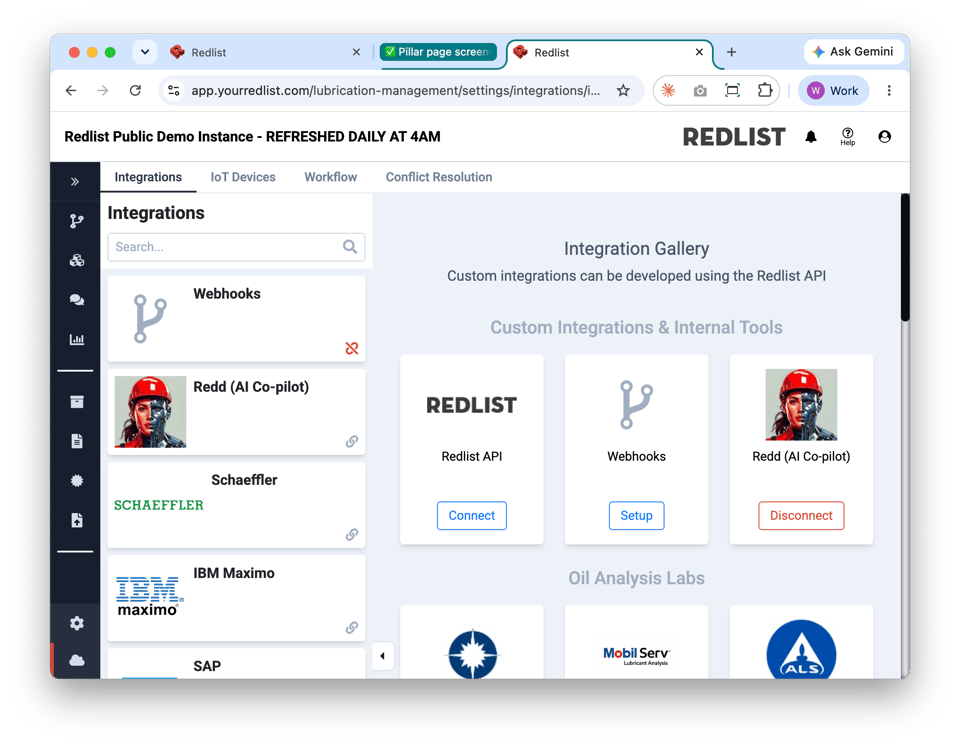This screenshot has width=960, height=745.
Task: Click the address bar URL
Action: tap(396, 91)
